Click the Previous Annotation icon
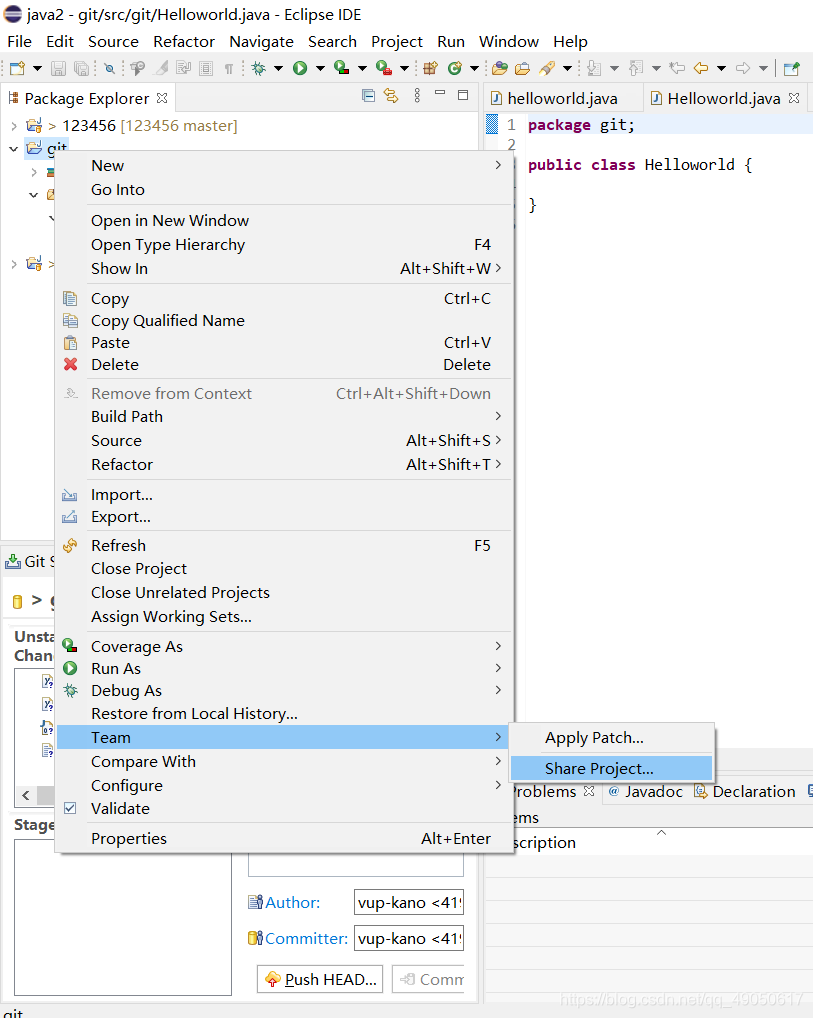 click(636, 68)
